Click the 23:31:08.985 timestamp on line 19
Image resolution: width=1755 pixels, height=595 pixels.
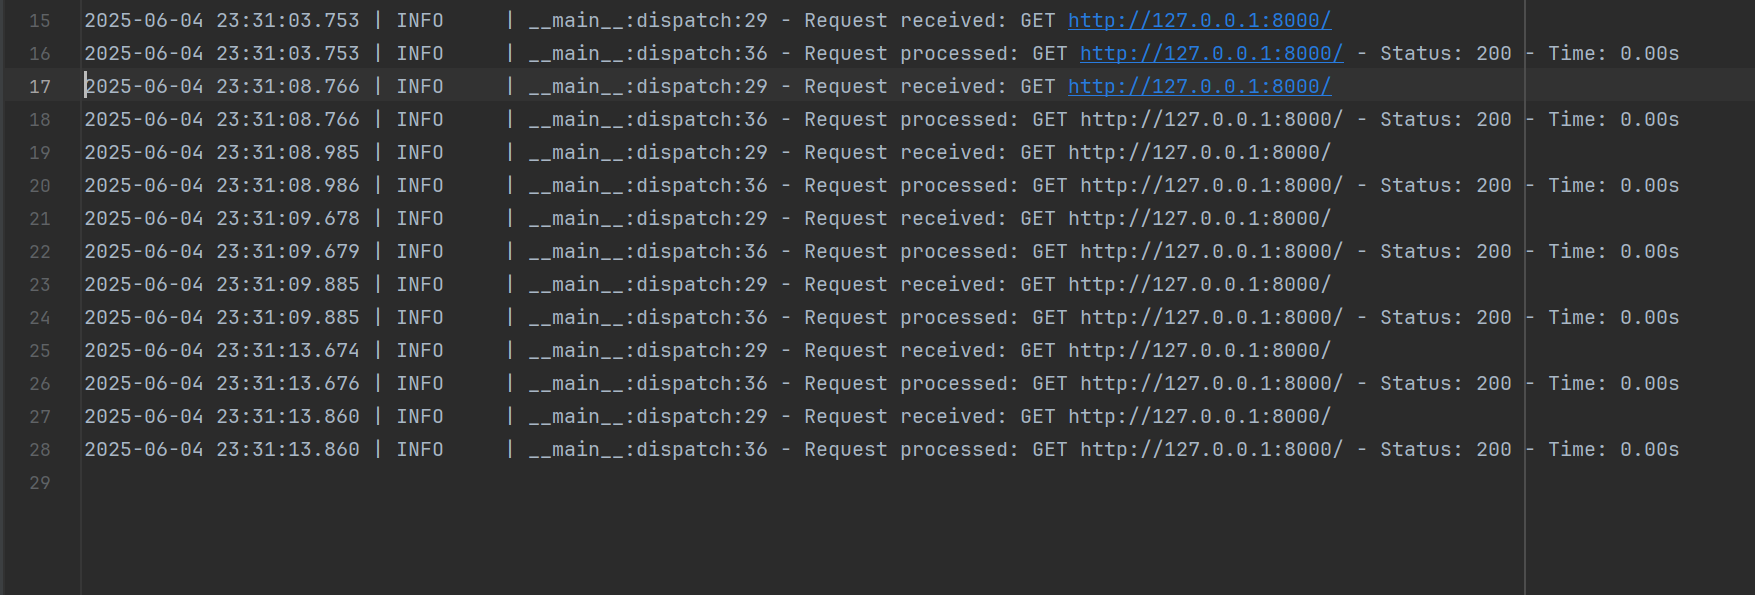click(x=288, y=153)
